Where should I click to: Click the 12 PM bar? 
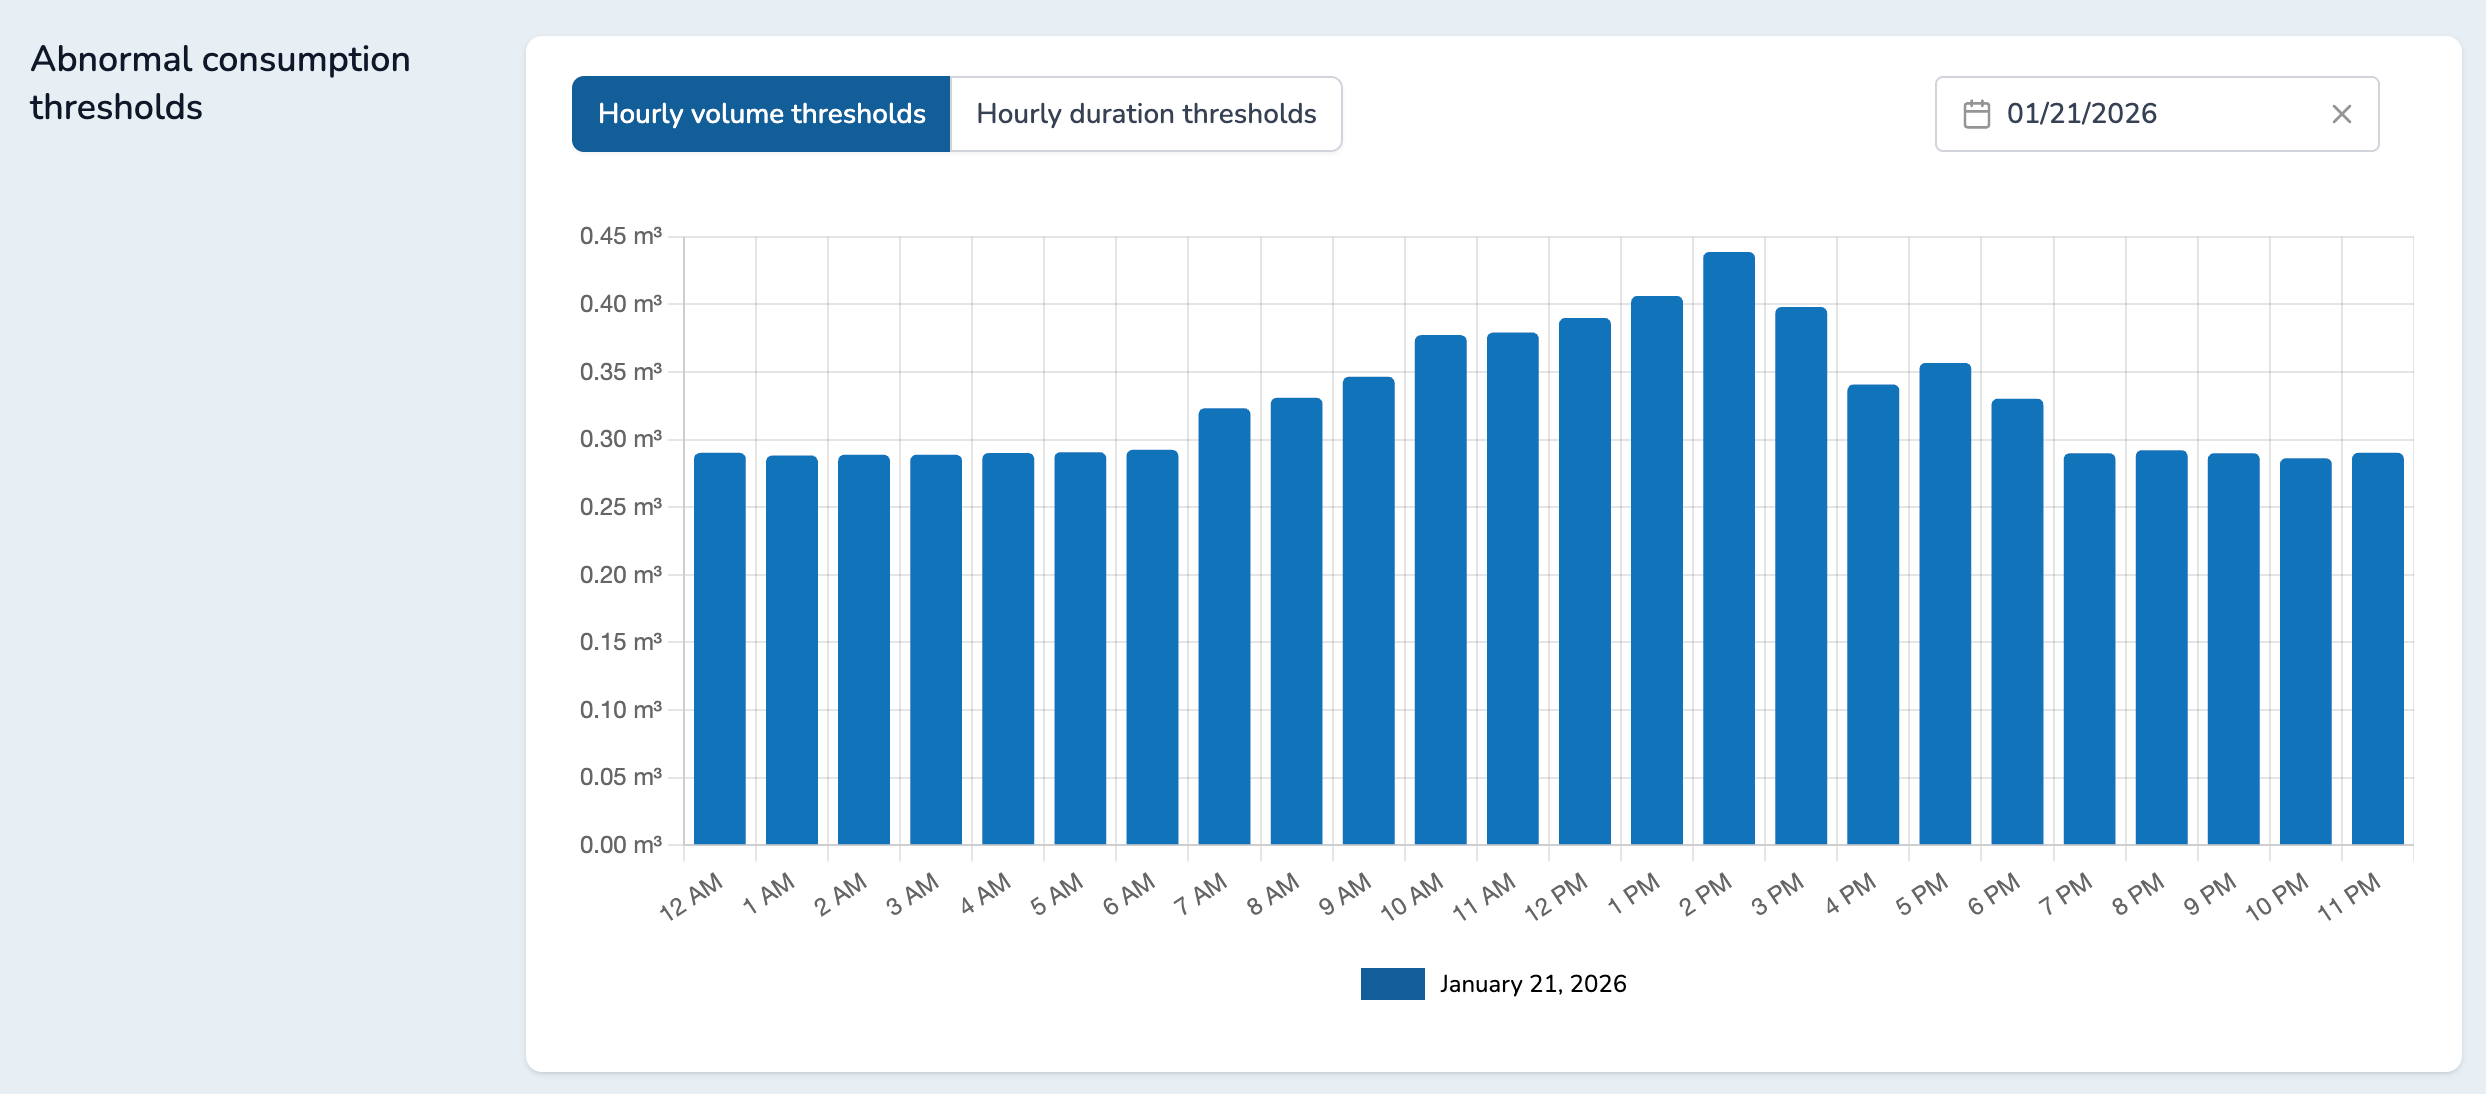(1585, 581)
